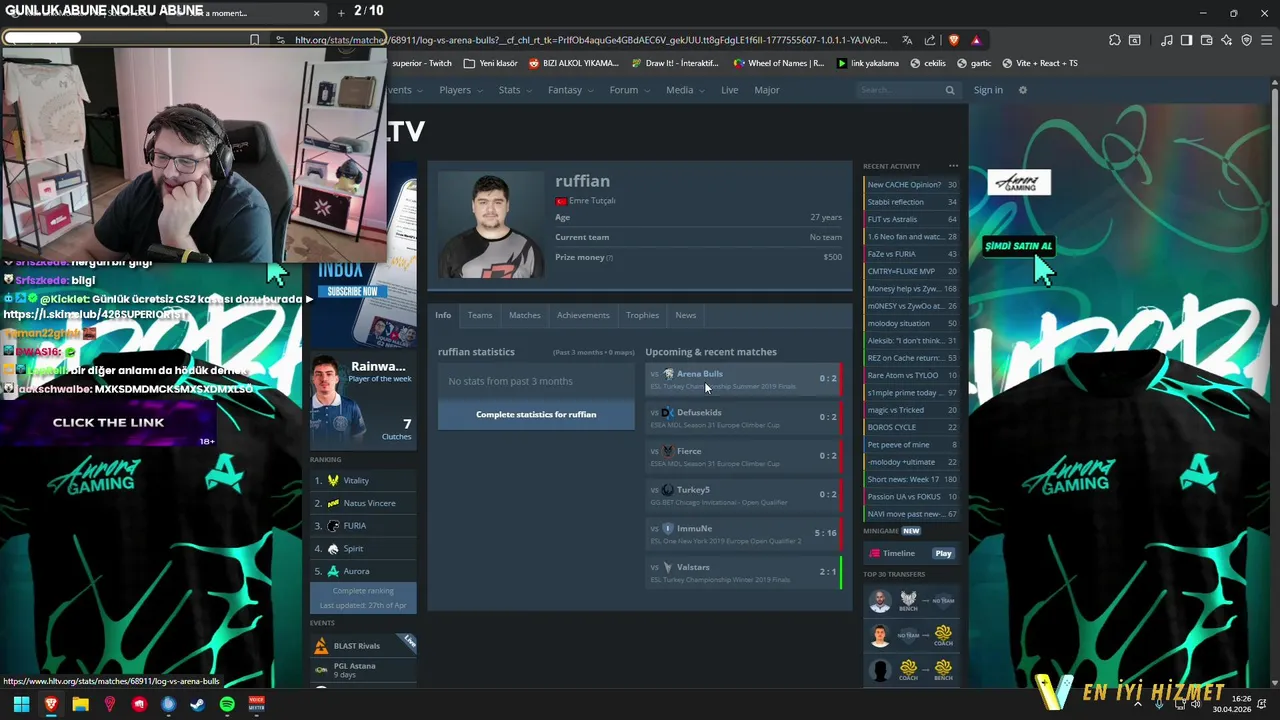The width and height of the screenshot is (1280, 720).
Task: Click Complete statistics for ruffian button
Action: pos(536,414)
